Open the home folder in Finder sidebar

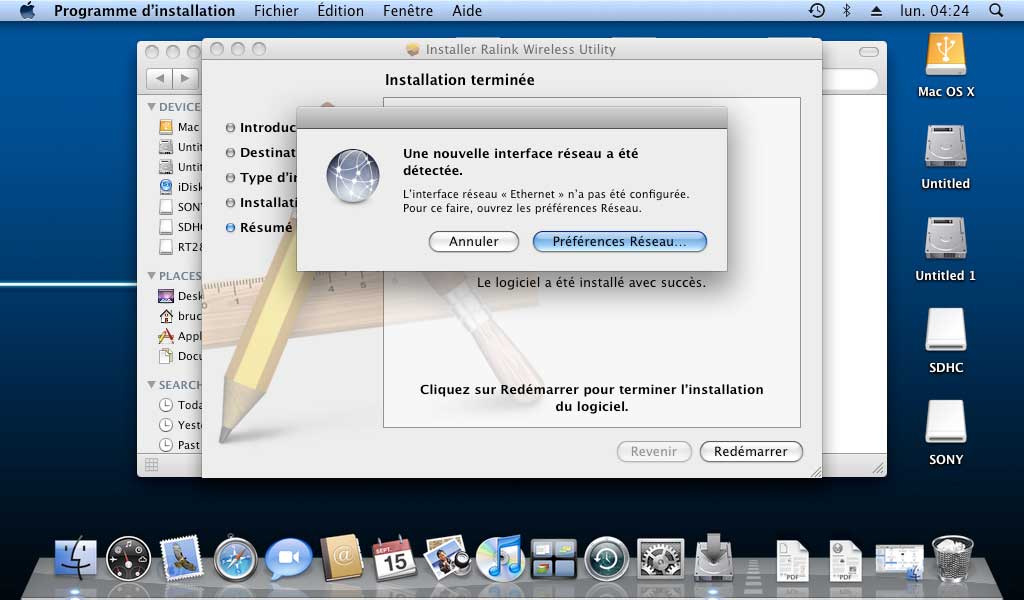coord(180,316)
